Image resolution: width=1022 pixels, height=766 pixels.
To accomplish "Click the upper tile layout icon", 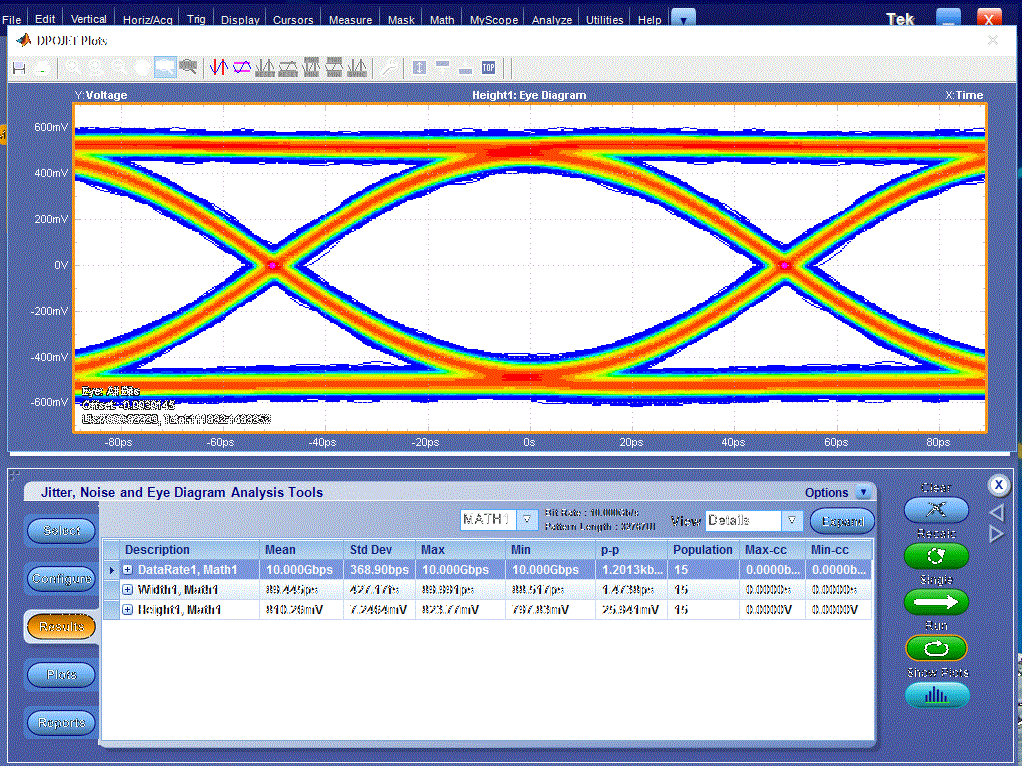I will point(443,64).
